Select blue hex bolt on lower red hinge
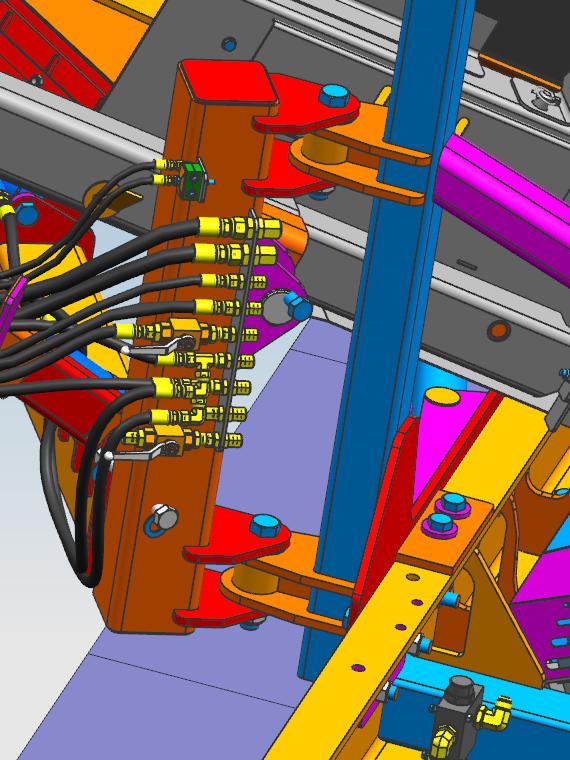The width and height of the screenshot is (570, 760). coord(265,525)
